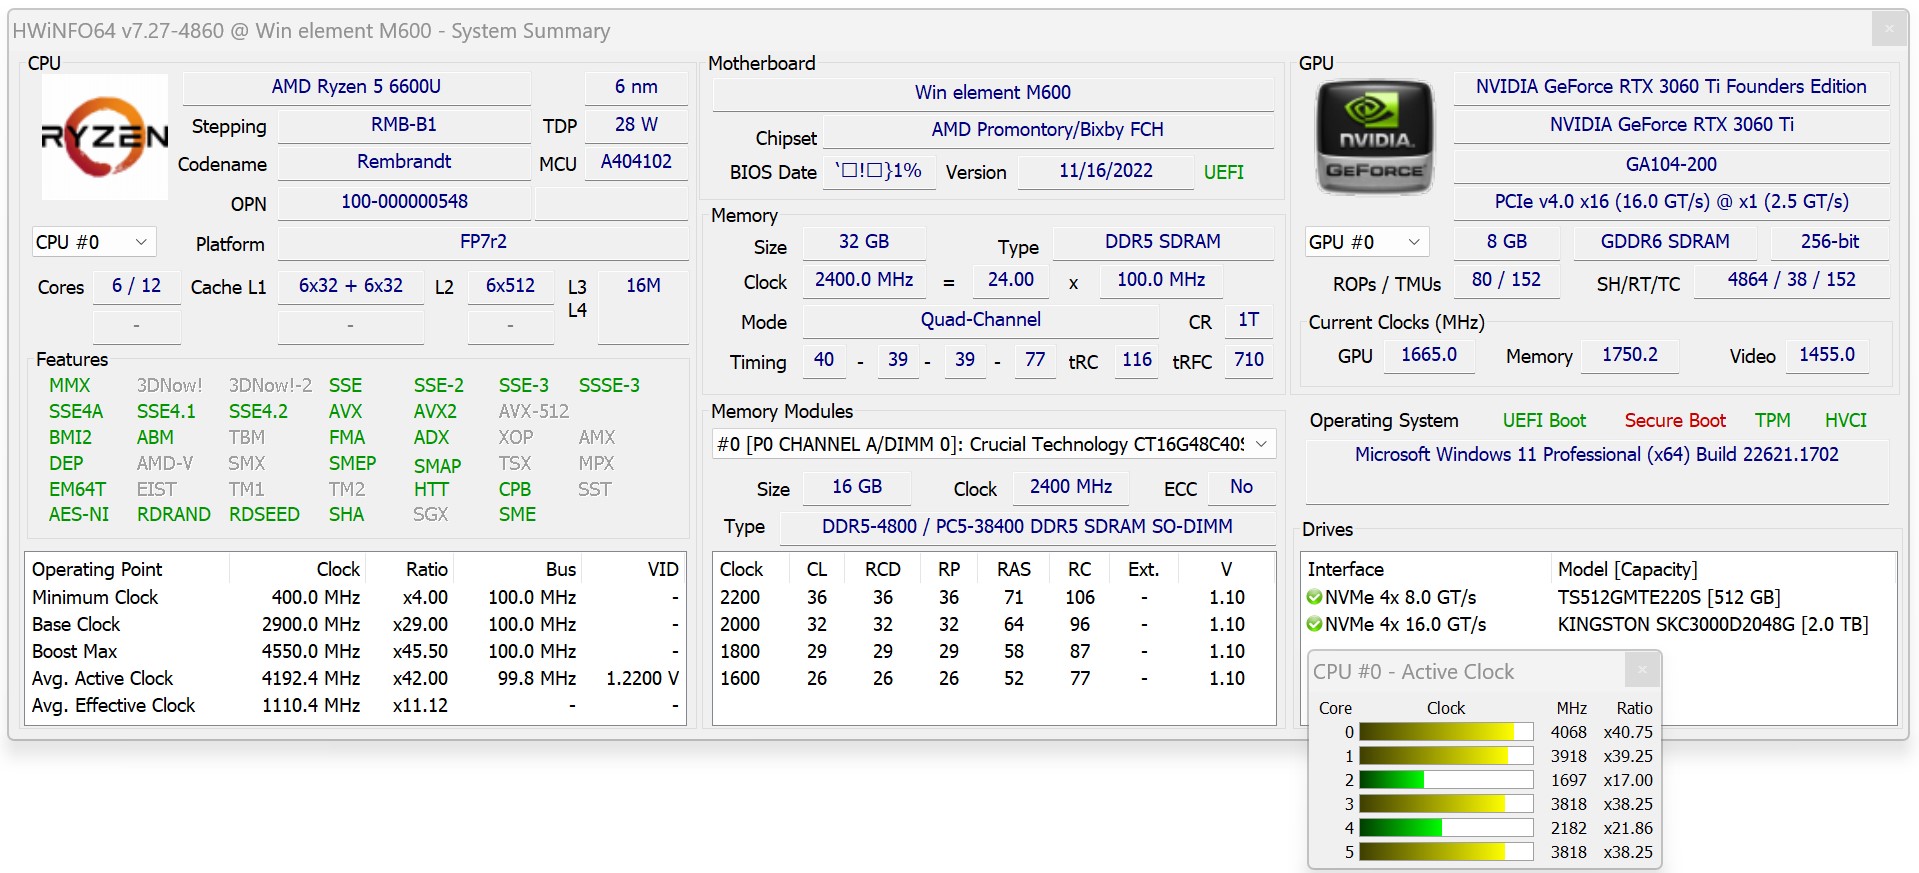This screenshot has height=873, width=1919.
Task: Click the motherboard name Win element M600 field
Action: click(993, 93)
